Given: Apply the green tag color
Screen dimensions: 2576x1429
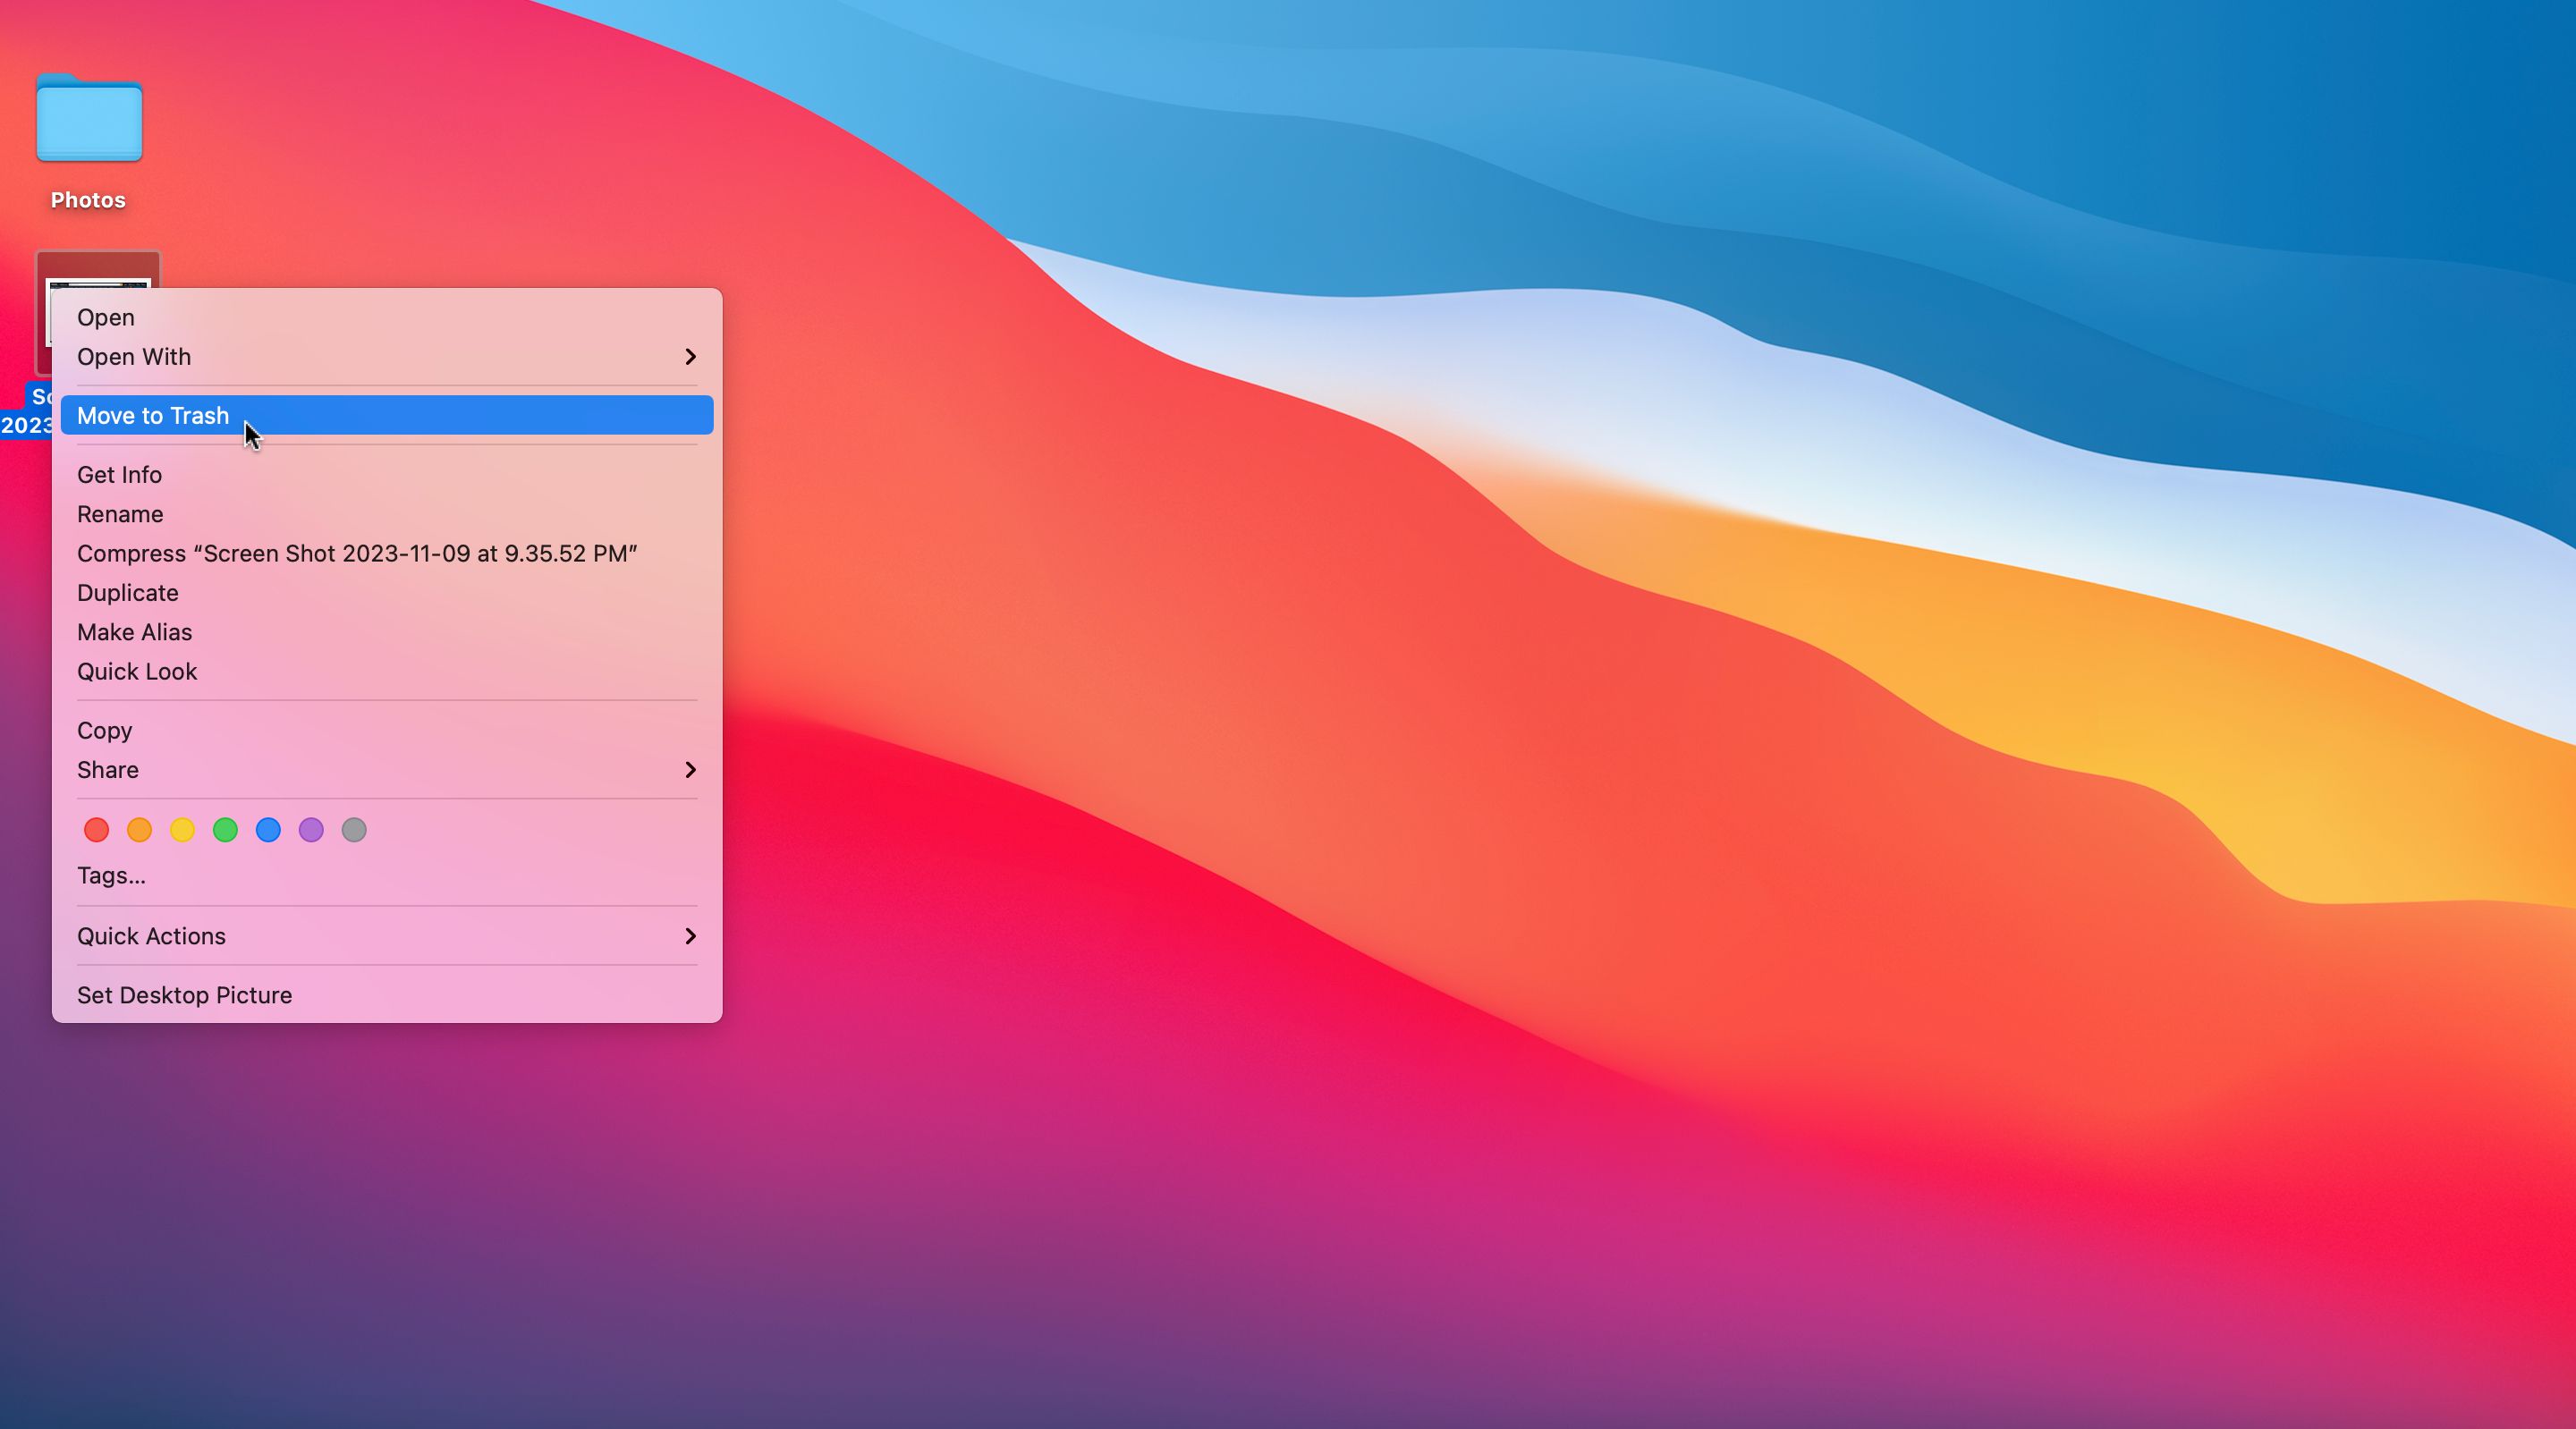Looking at the screenshot, I should point(225,830).
